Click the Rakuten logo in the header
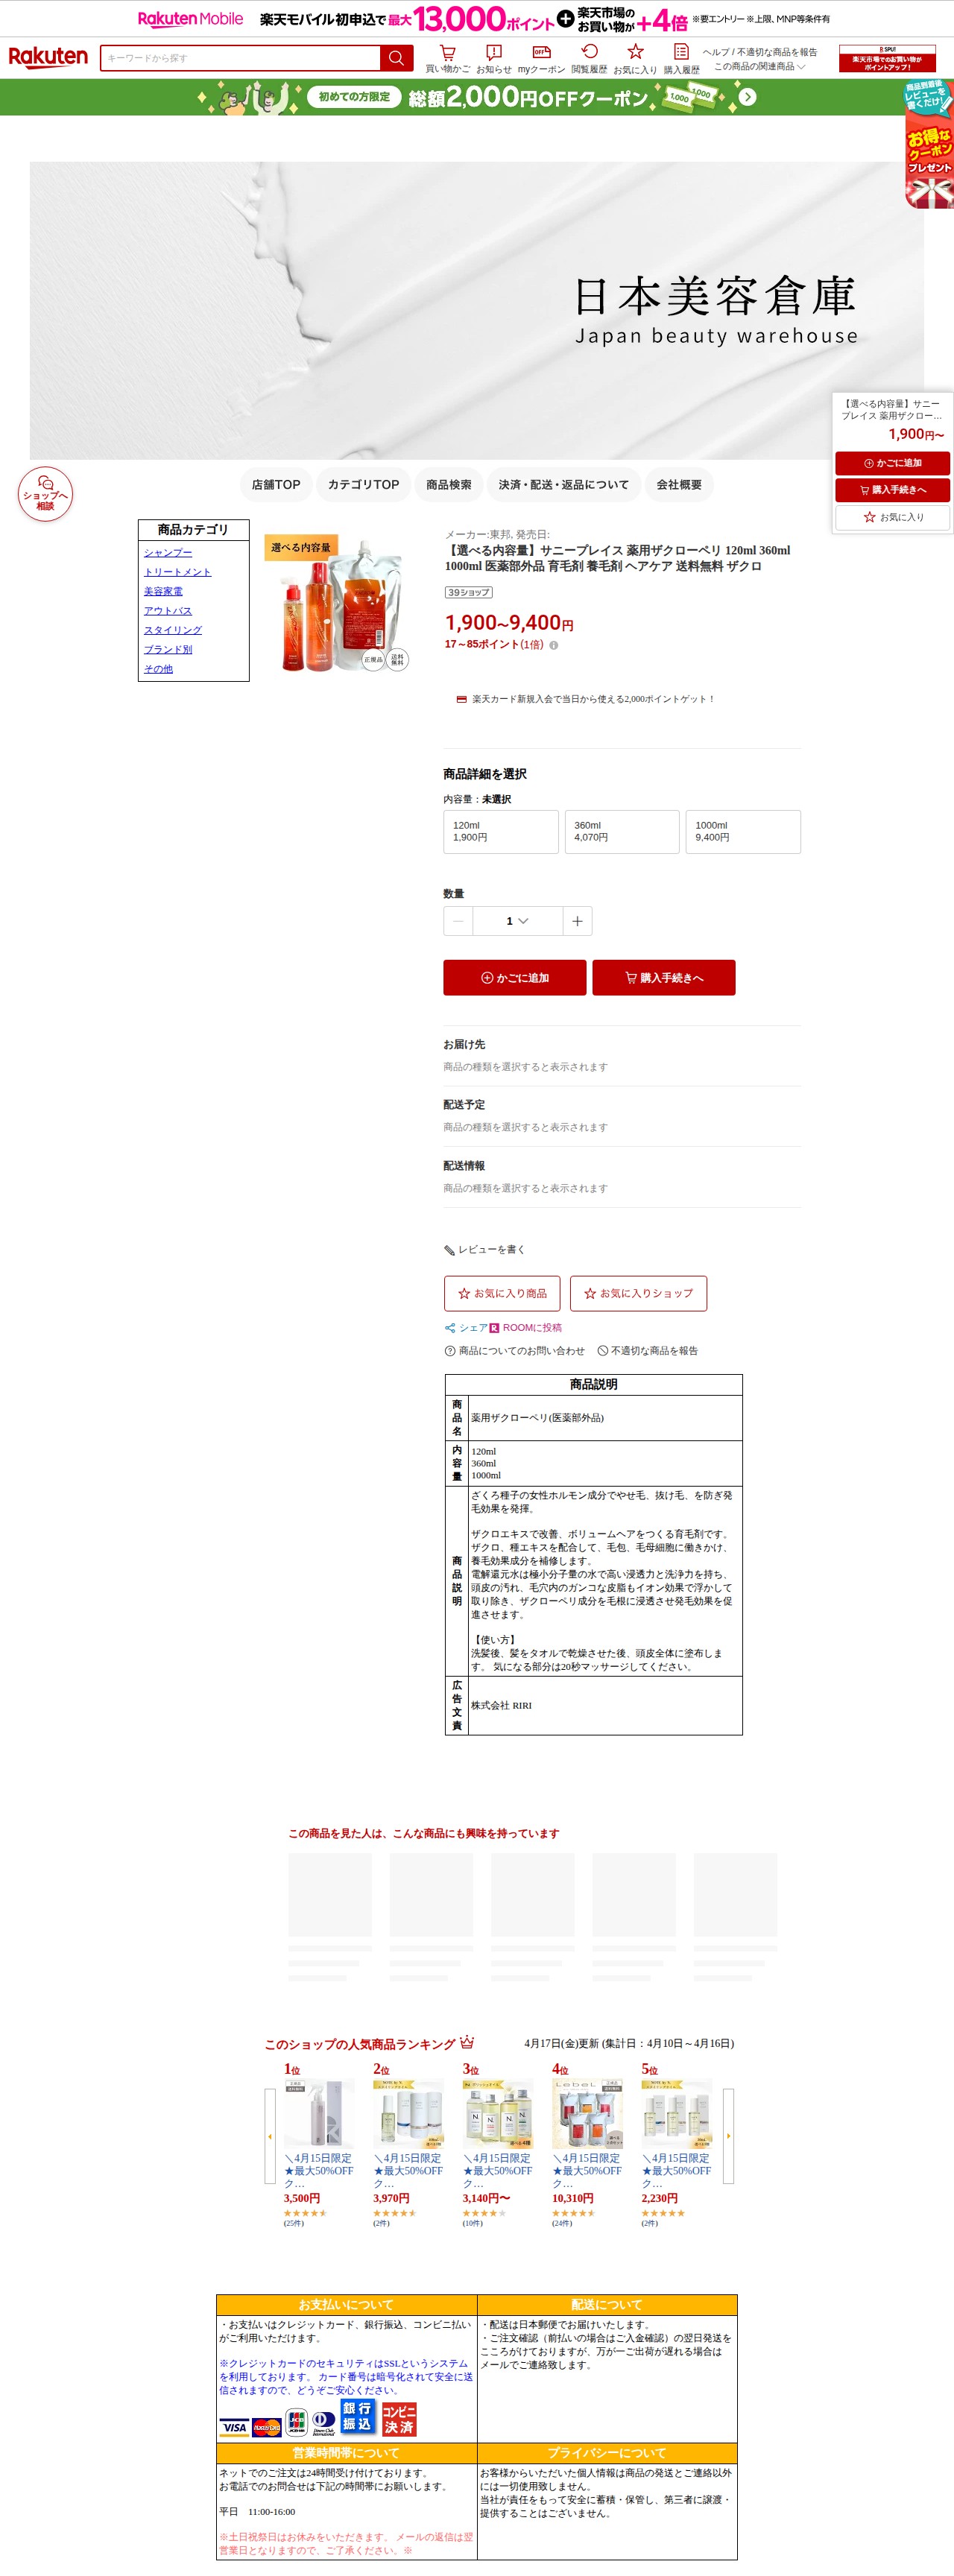The width and height of the screenshot is (954, 2576). (x=48, y=57)
